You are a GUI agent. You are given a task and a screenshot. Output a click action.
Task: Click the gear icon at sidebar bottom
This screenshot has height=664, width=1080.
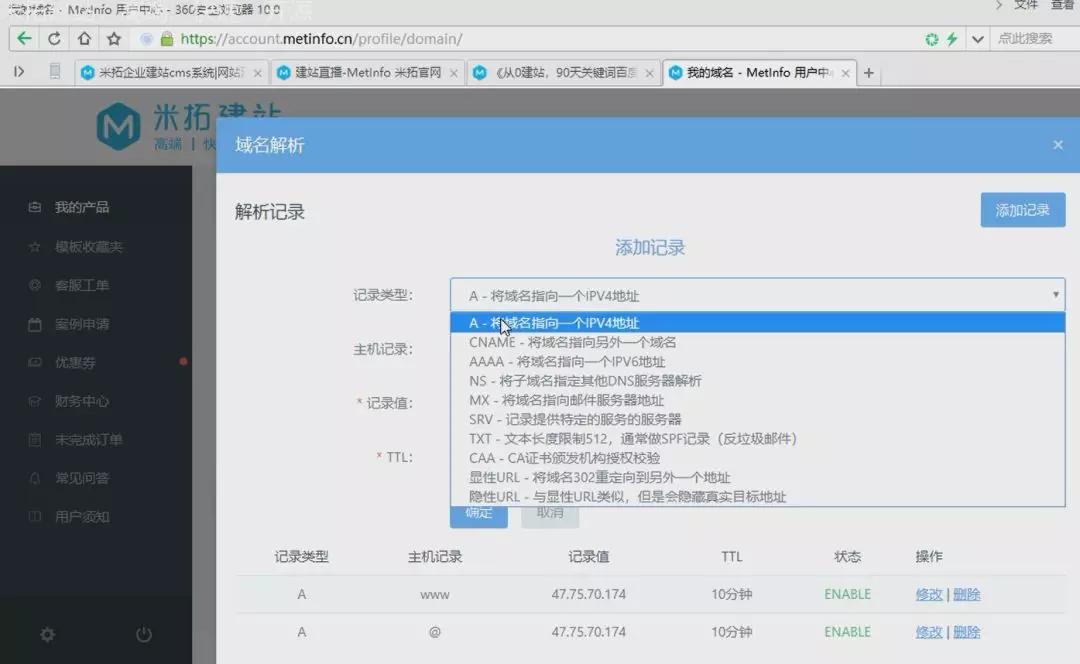tap(47, 634)
